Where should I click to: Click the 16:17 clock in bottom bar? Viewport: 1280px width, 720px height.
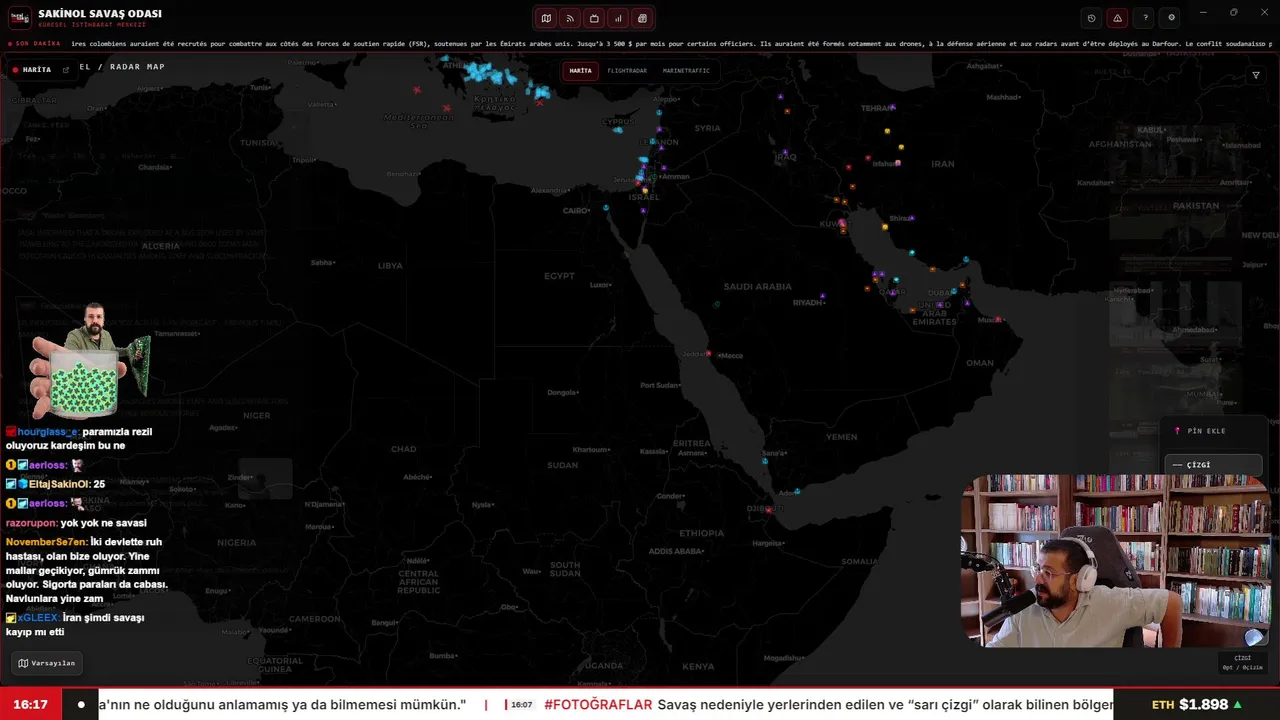[30, 704]
